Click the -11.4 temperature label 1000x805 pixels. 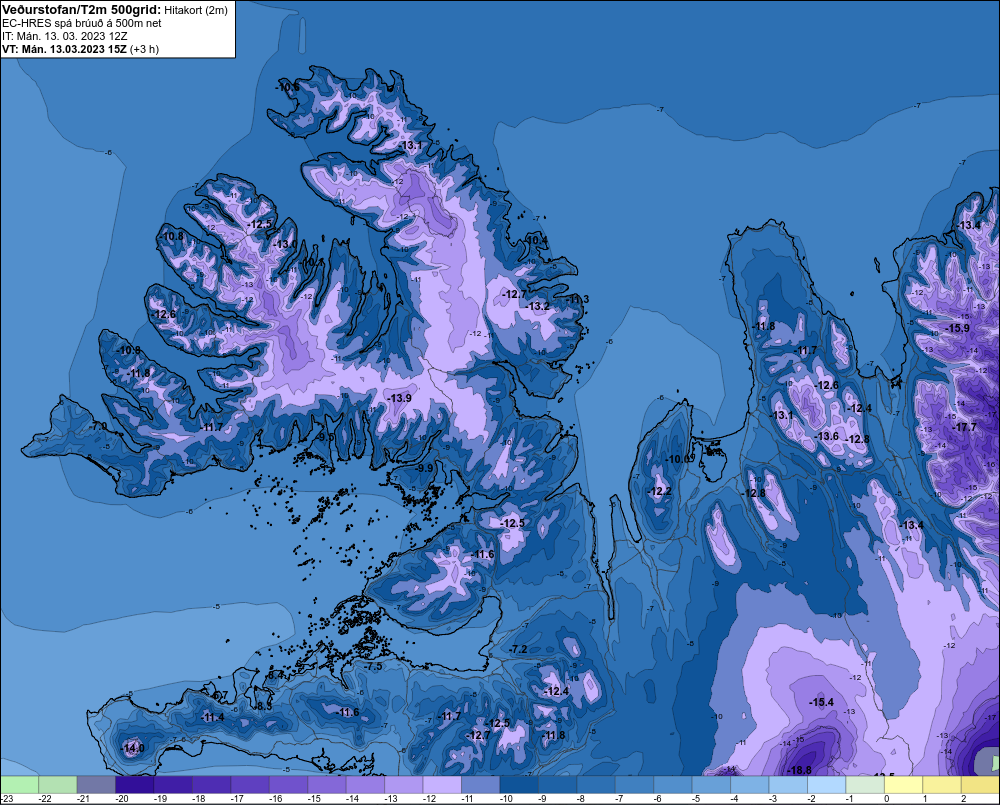(x=213, y=718)
